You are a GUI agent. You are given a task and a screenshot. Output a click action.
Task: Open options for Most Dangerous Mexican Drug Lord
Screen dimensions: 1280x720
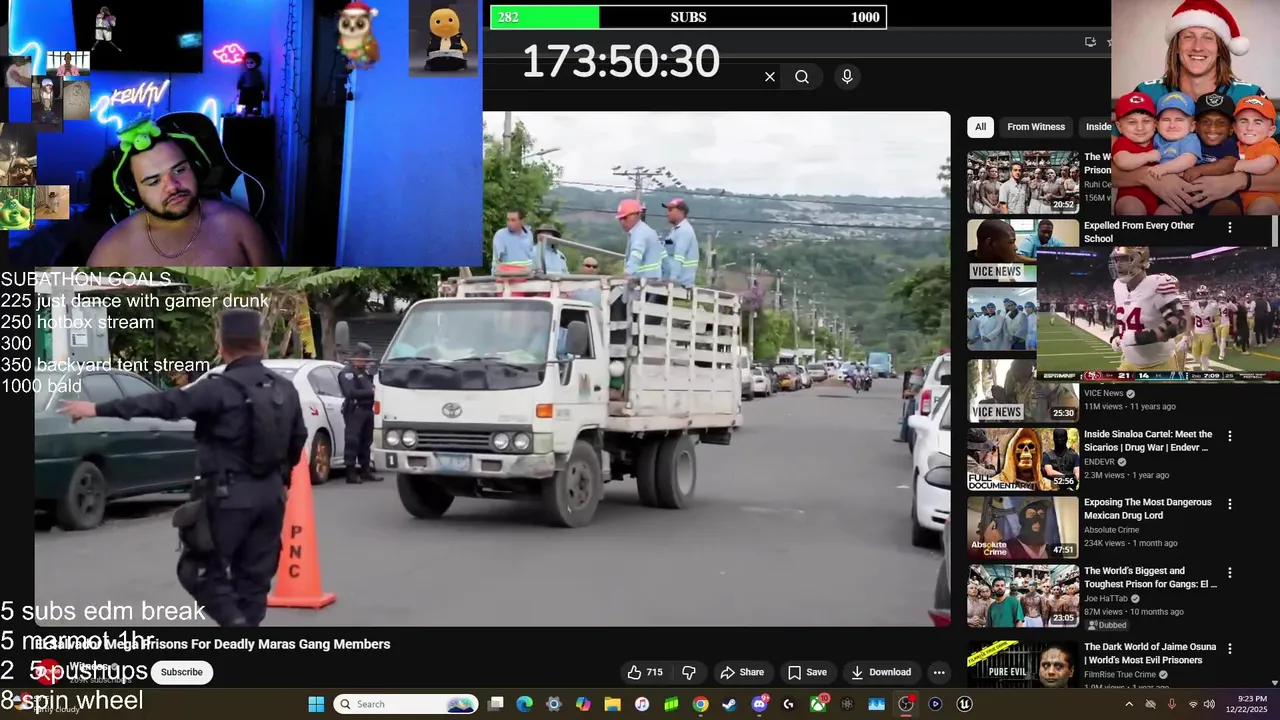(x=1230, y=504)
